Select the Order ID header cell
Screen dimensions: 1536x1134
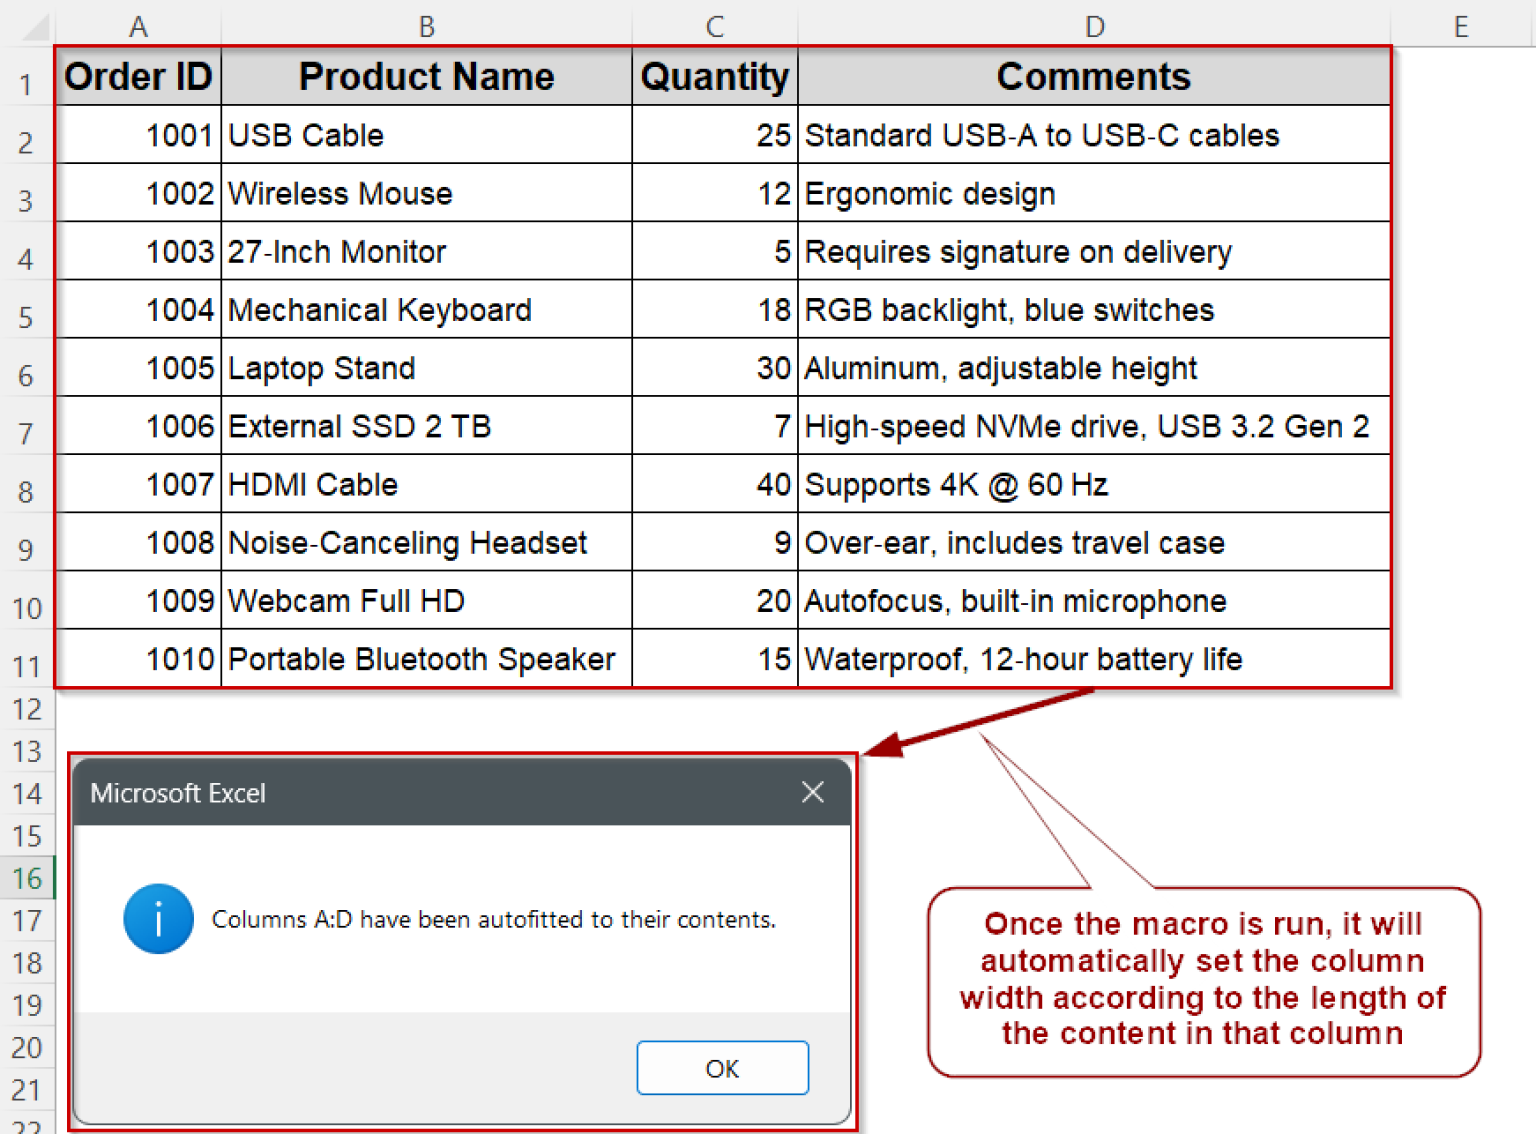click(138, 76)
